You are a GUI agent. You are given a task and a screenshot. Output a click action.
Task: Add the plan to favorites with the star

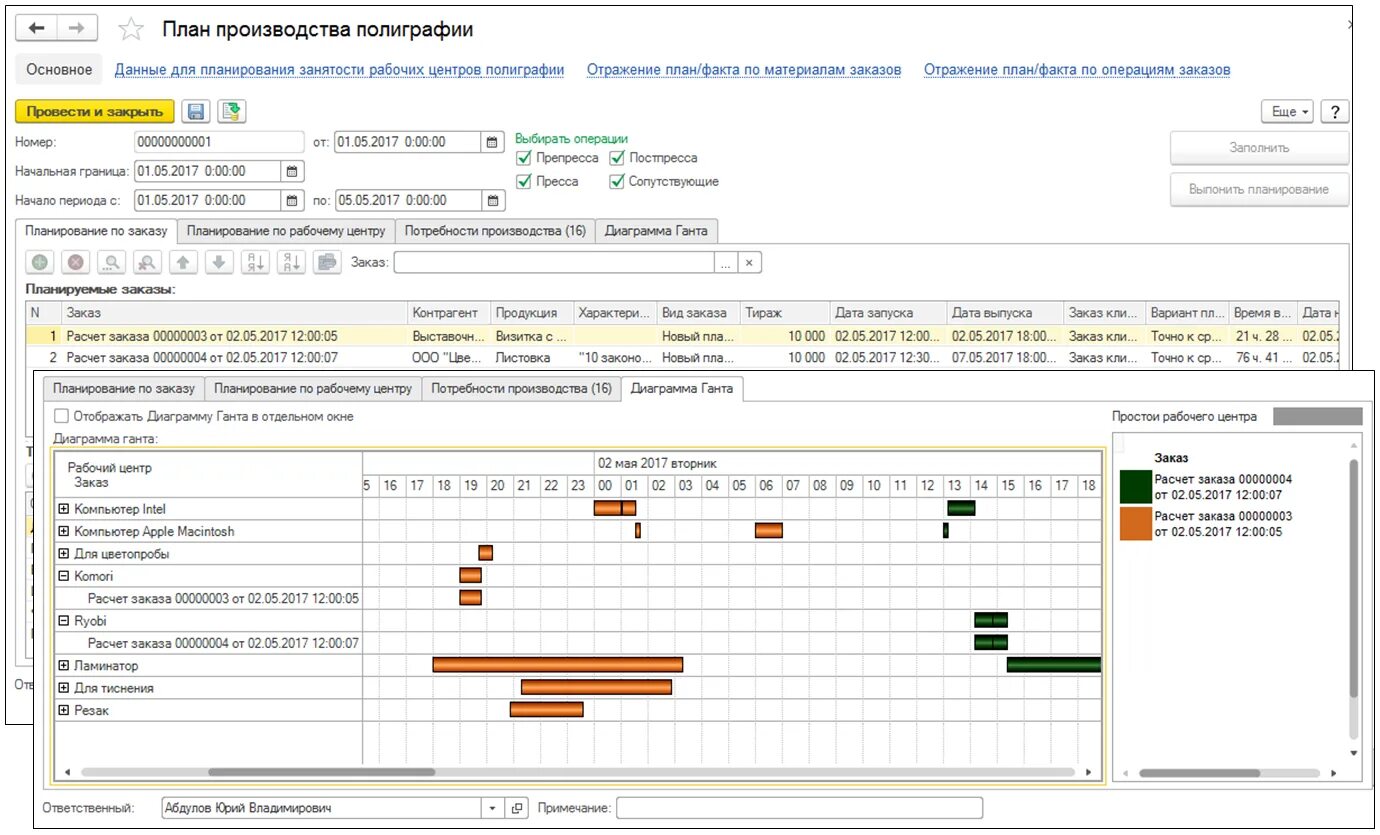click(x=131, y=30)
